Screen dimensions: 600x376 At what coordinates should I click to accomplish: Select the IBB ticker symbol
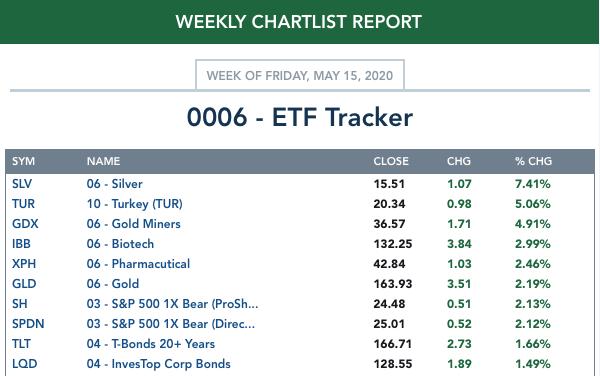21,244
